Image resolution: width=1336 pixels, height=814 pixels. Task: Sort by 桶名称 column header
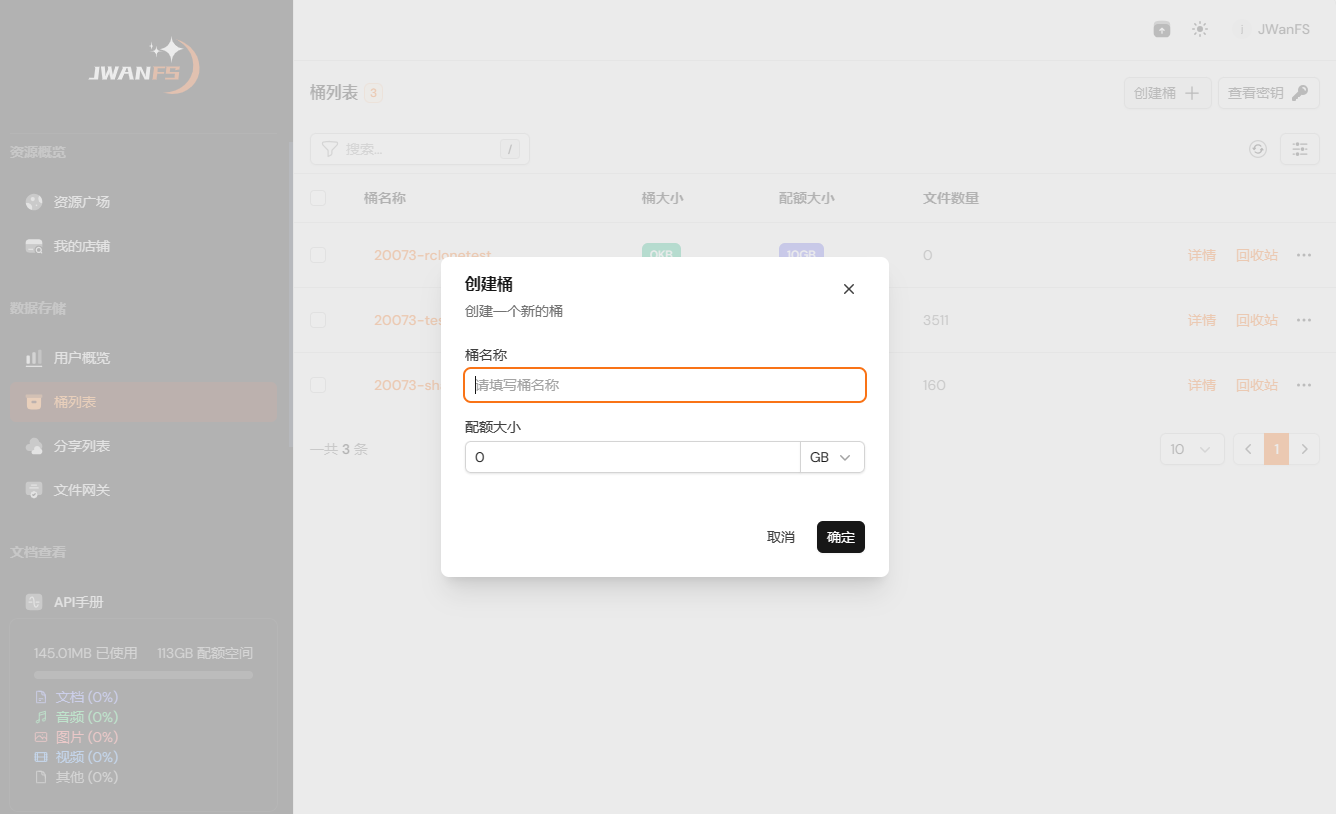pos(385,198)
